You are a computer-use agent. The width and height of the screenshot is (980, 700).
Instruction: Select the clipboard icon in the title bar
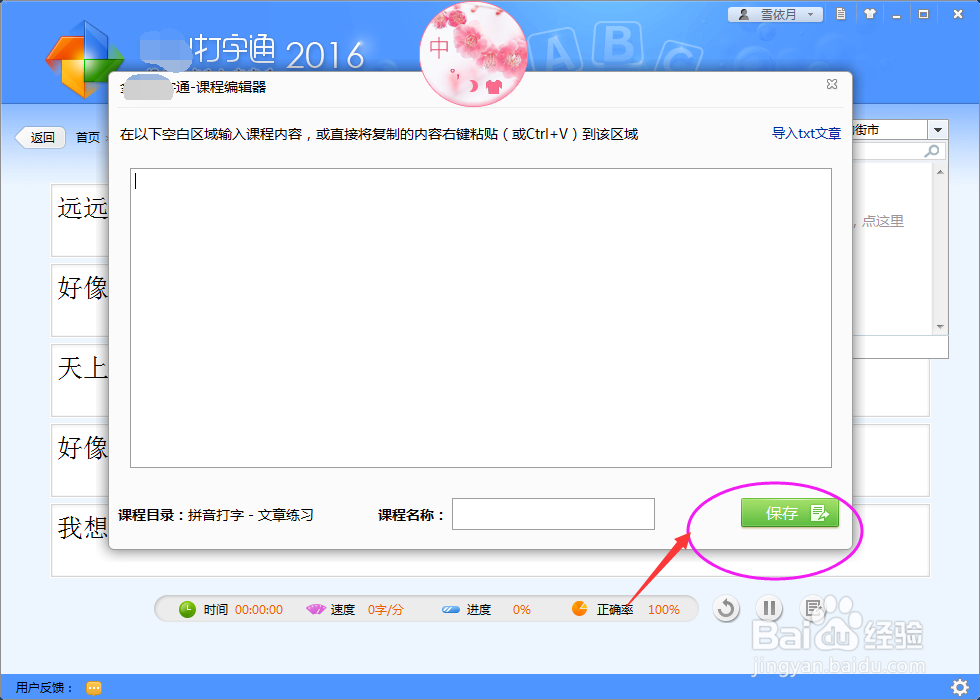click(840, 13)
